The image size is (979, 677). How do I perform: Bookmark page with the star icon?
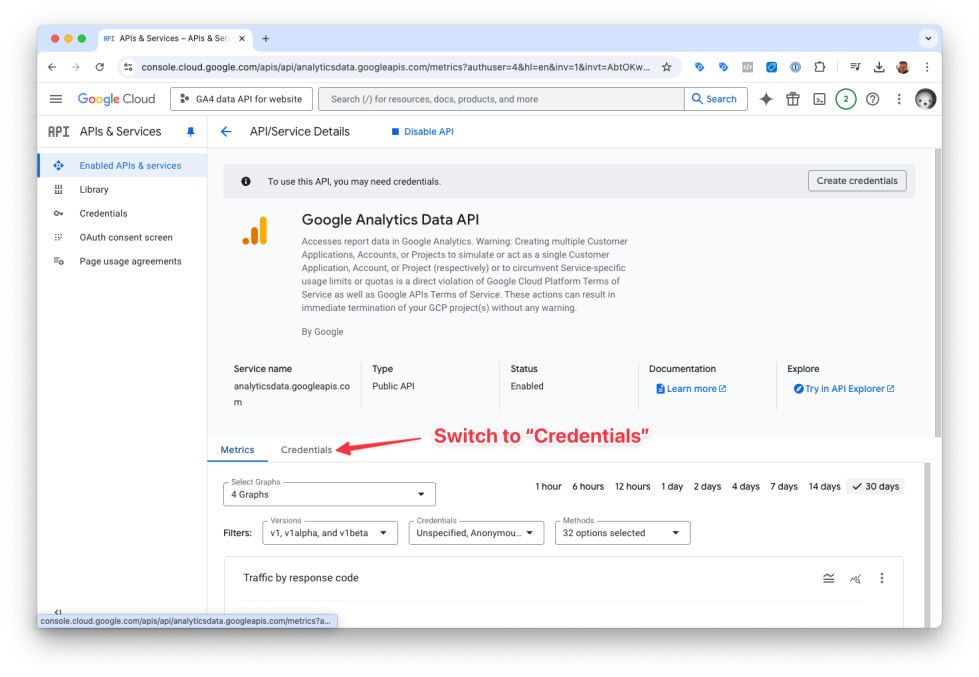[667, 67]
